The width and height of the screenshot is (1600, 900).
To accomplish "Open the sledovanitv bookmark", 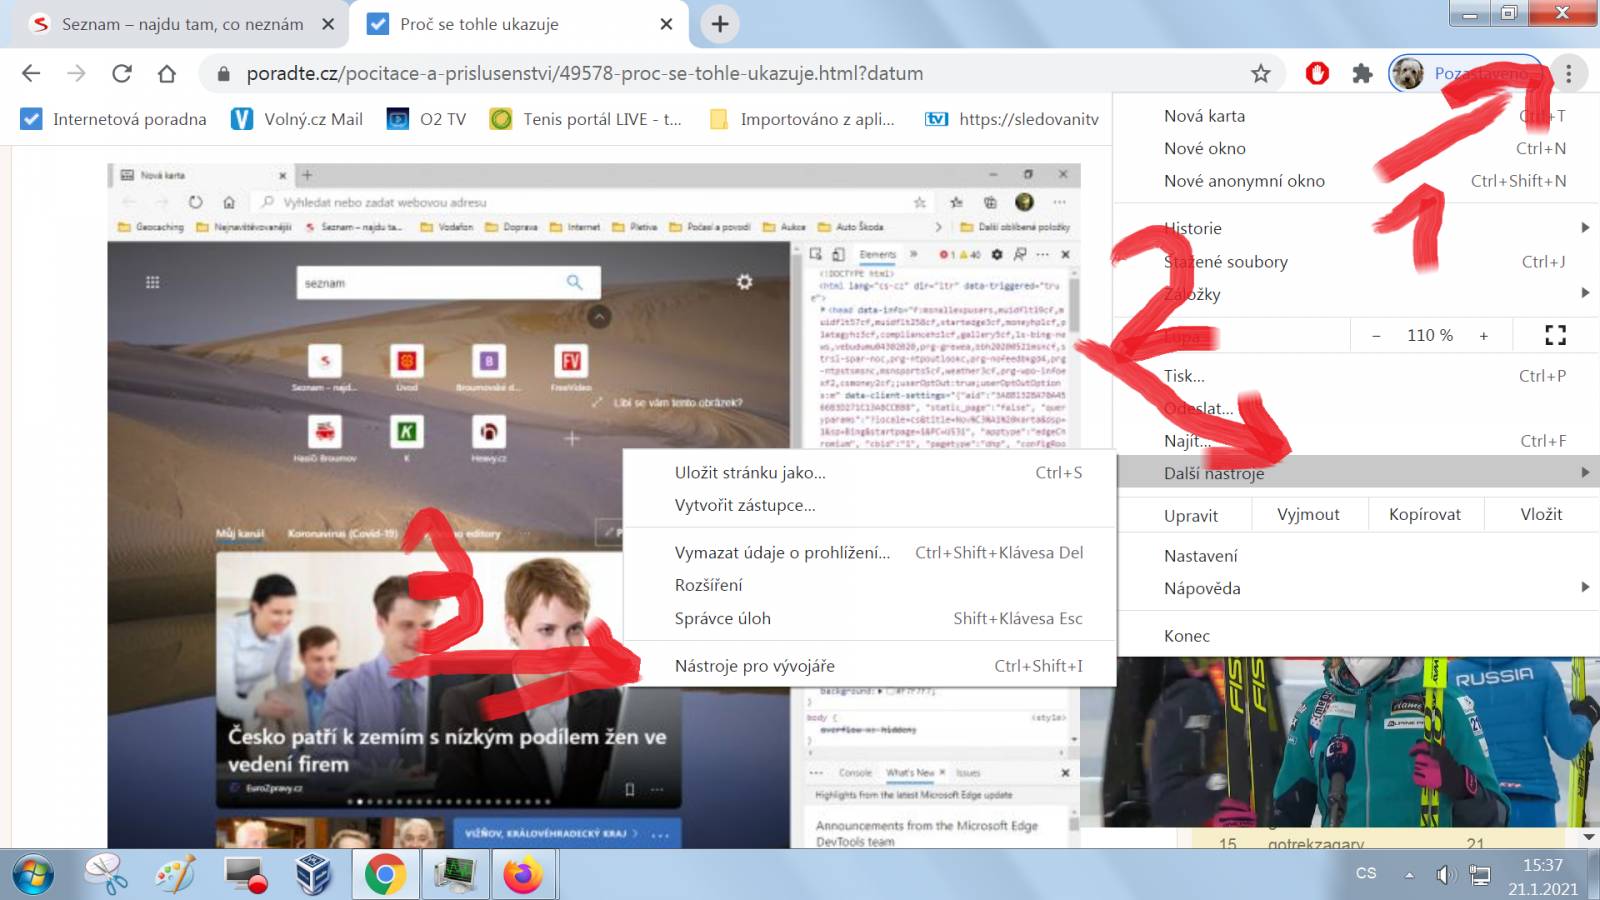I will (1012, 119).
